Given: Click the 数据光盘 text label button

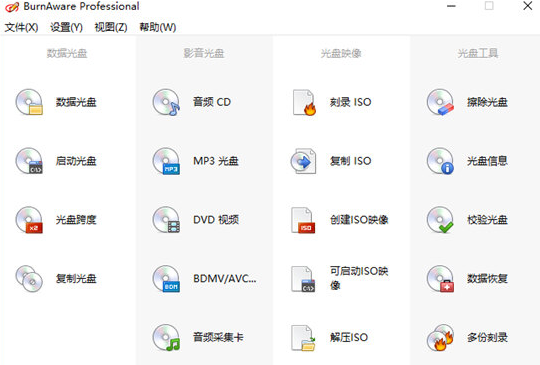Looking at the screenshot, I should click(76, 102).
